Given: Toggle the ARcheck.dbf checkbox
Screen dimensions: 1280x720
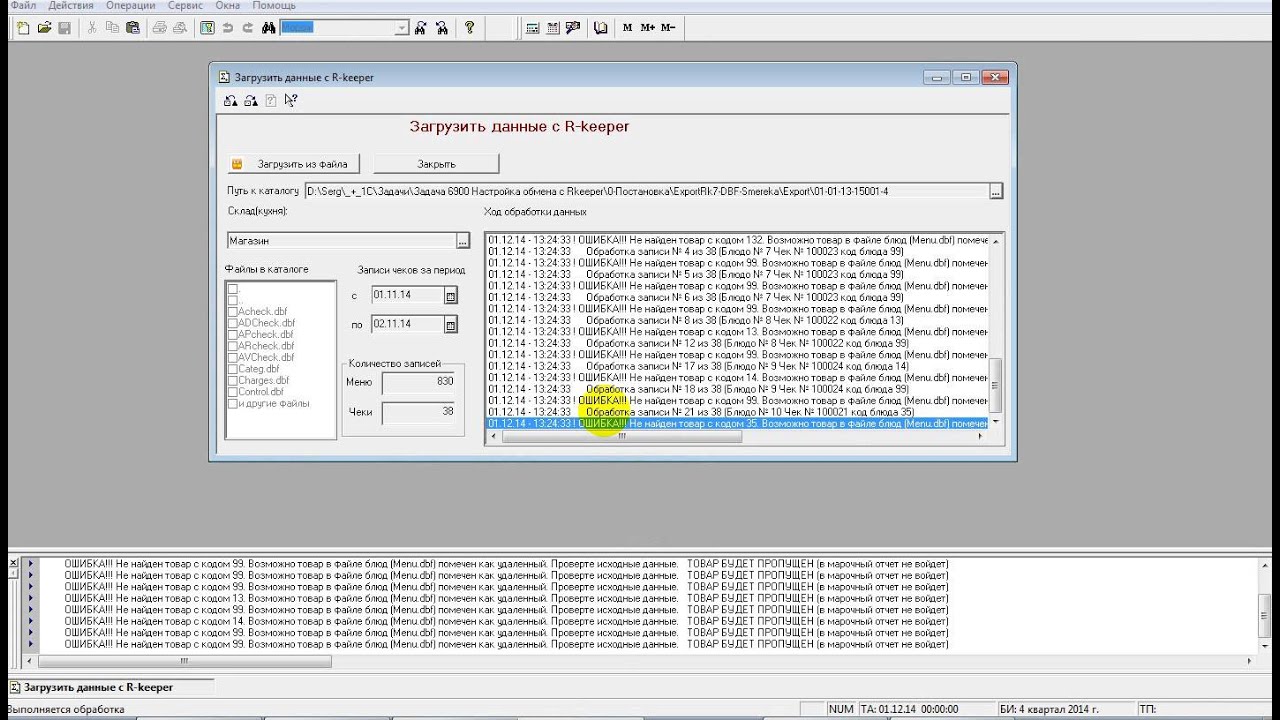Looking at the screenshot, I should click(x=233, y=346).
